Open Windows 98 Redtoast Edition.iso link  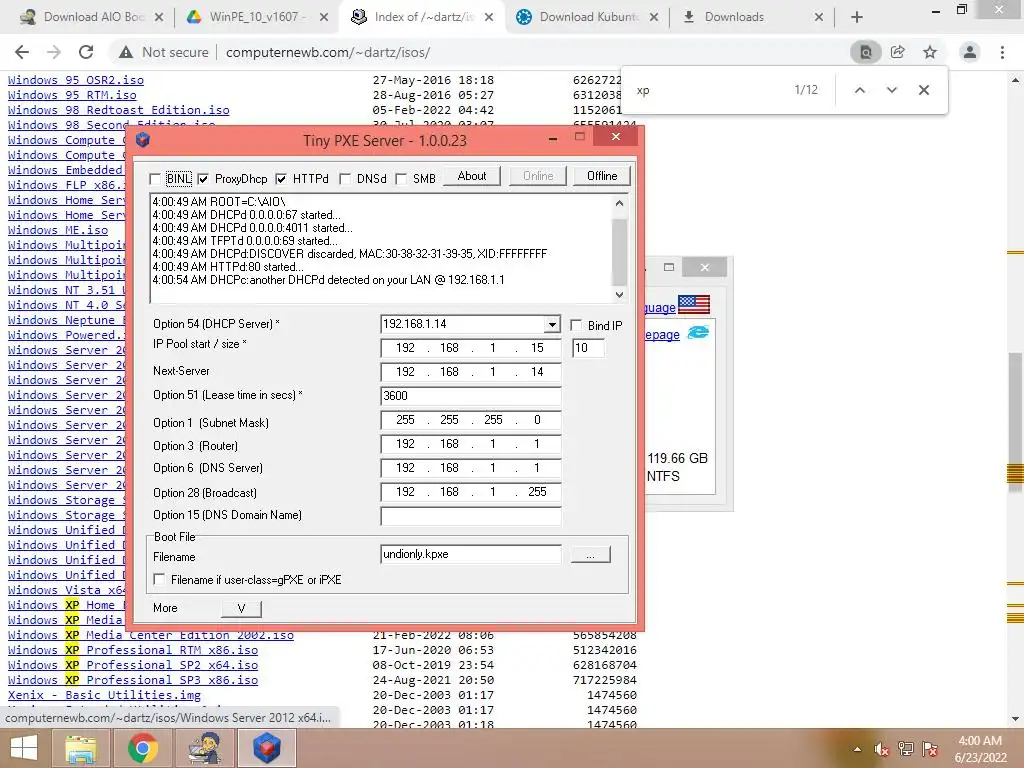tap(119, 110)
